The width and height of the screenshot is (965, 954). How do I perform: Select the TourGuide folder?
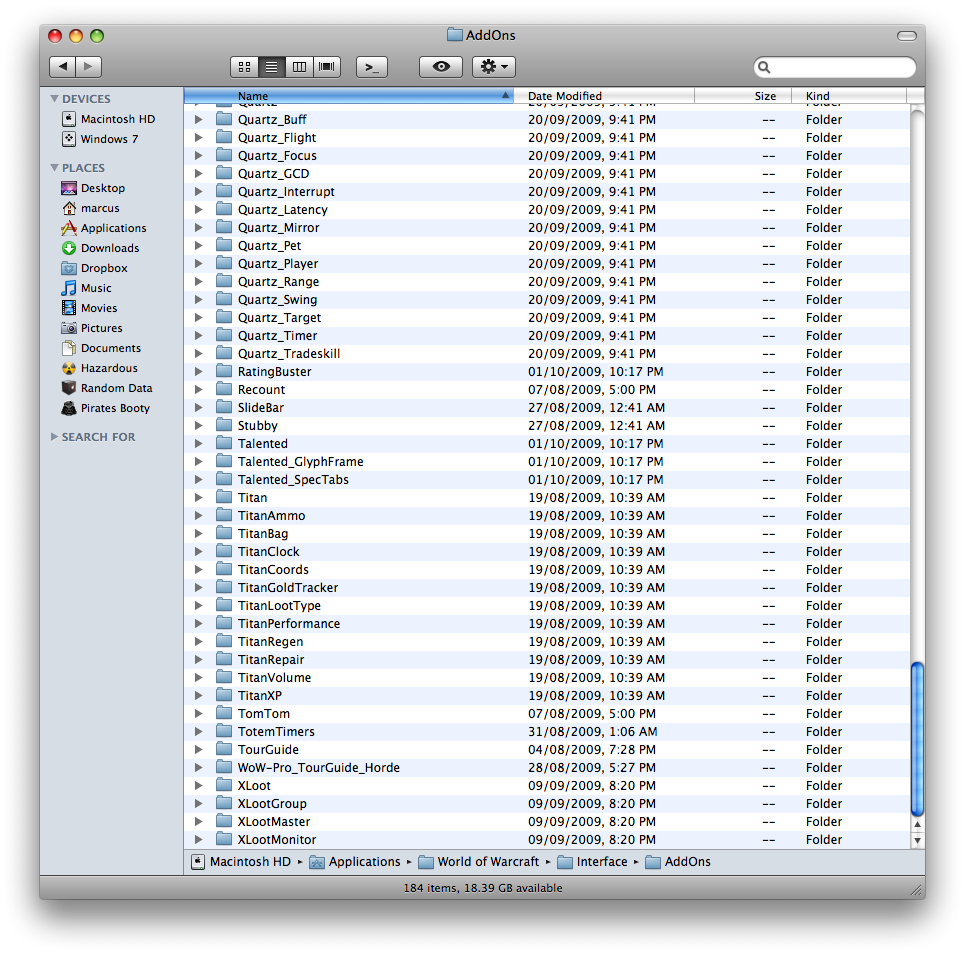pyautogui.click(x=547, y=750)
